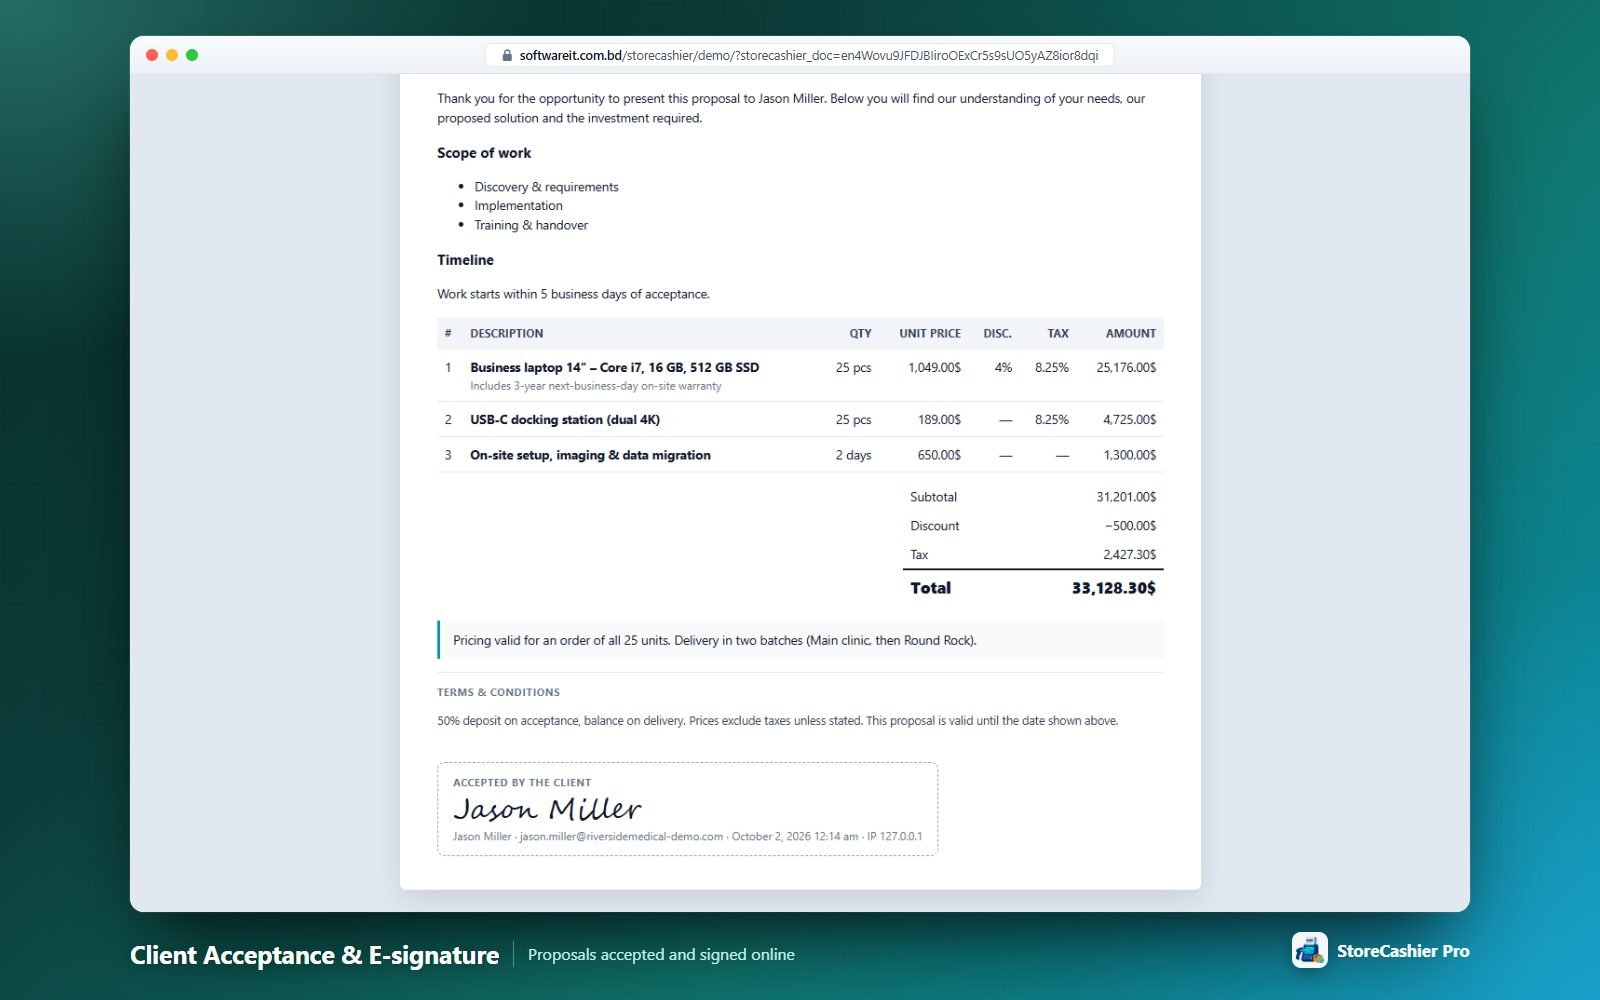Screen dimensions: 1600x1000
Task: Click "Work starts within 5 business days" sentence
Action: click(573, 294)
